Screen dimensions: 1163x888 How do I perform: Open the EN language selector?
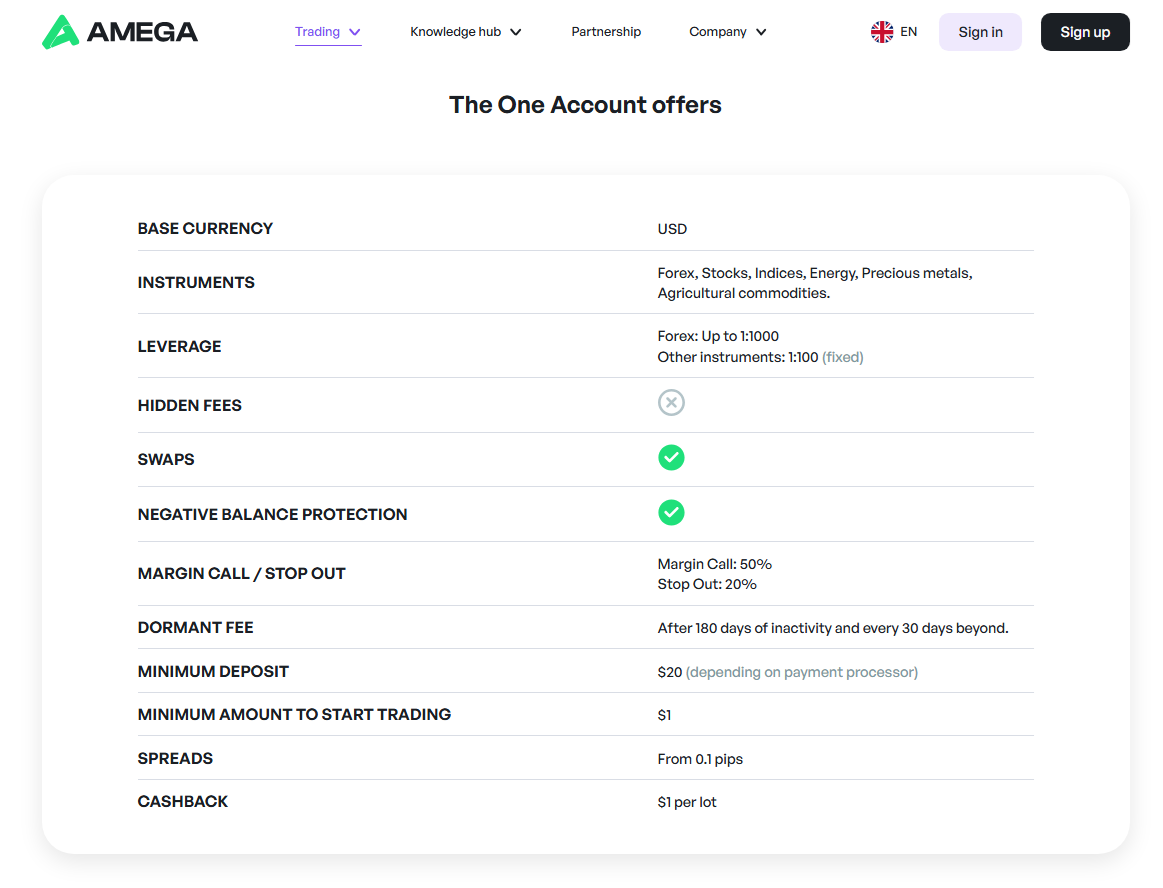[895, 32]
